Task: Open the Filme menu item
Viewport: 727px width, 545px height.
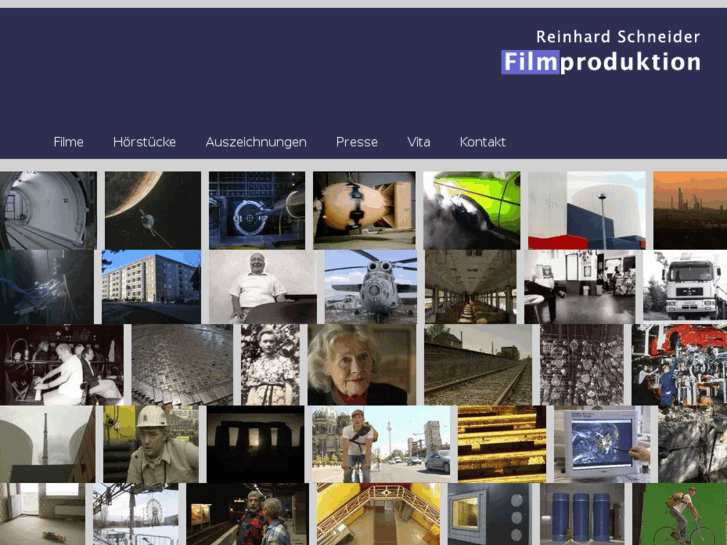Action: click(x=68, y=142)
